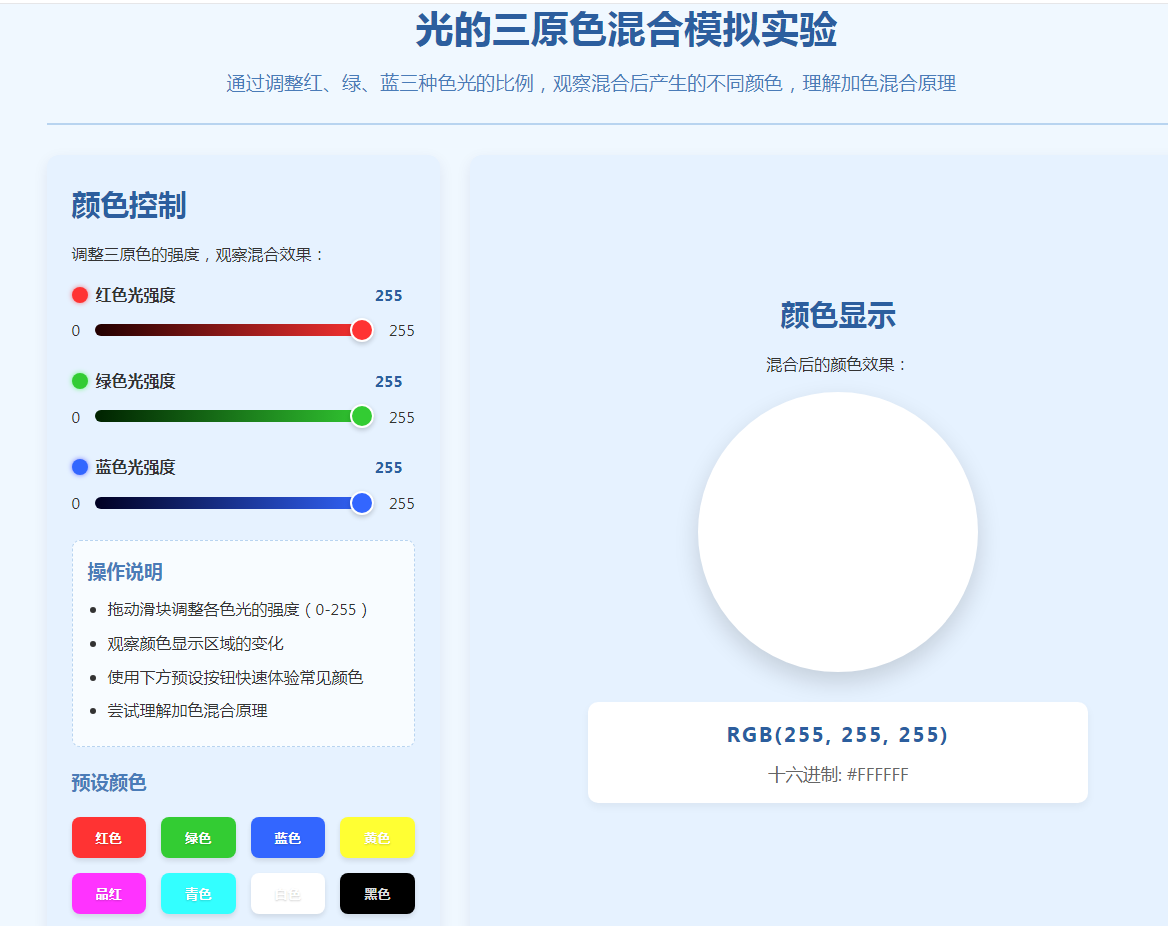This screenshot has height=926, width=1168.
Task: Click the hex code #FFFFFF text
Action: pyautogui.click(x=877, y=775)
